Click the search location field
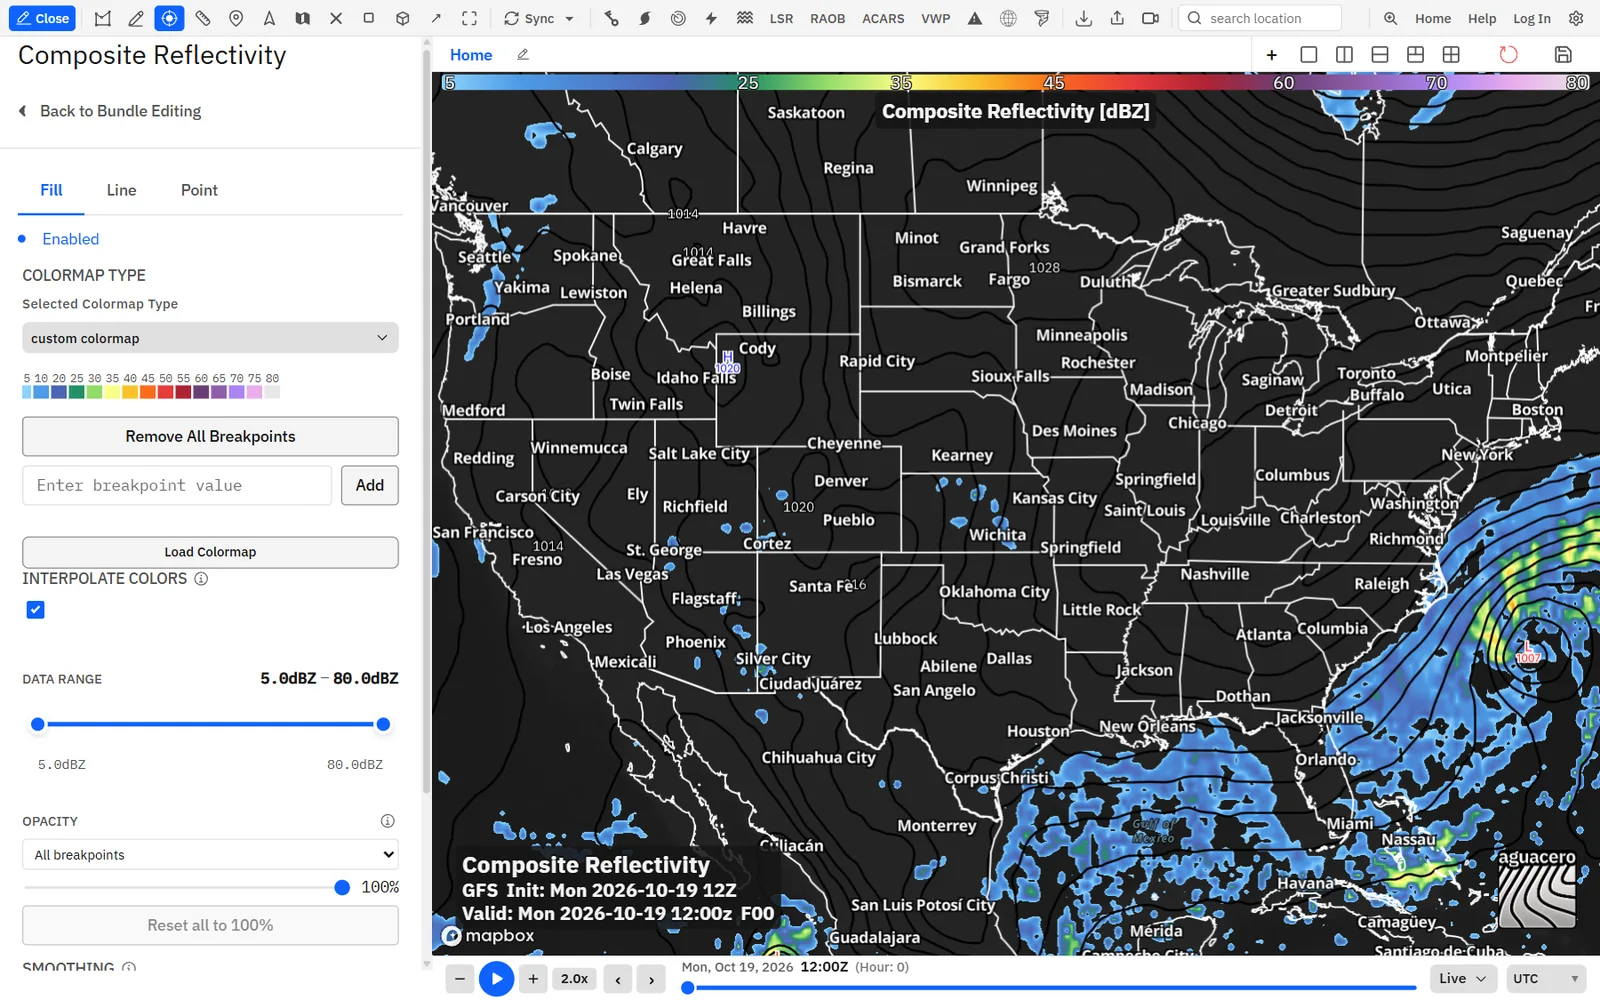1600x1000 pixels. 1260,18
